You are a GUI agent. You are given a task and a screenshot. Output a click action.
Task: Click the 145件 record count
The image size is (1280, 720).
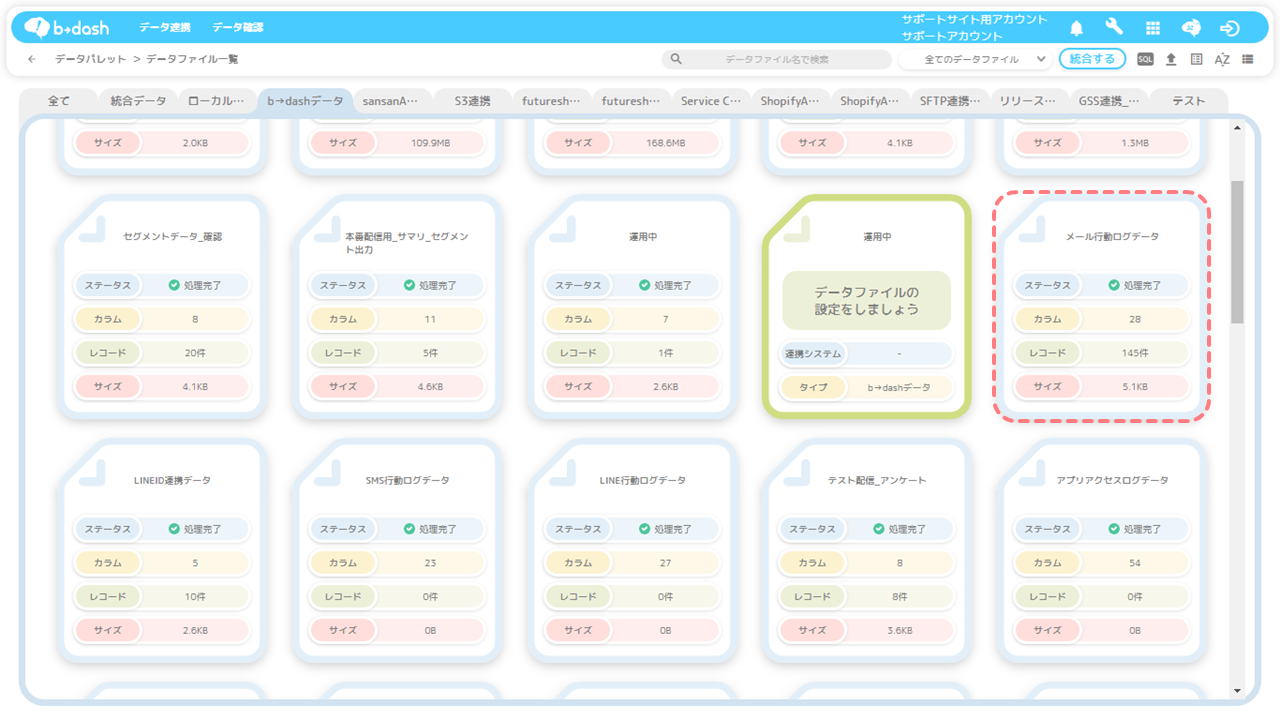[x=1134, y=353]
